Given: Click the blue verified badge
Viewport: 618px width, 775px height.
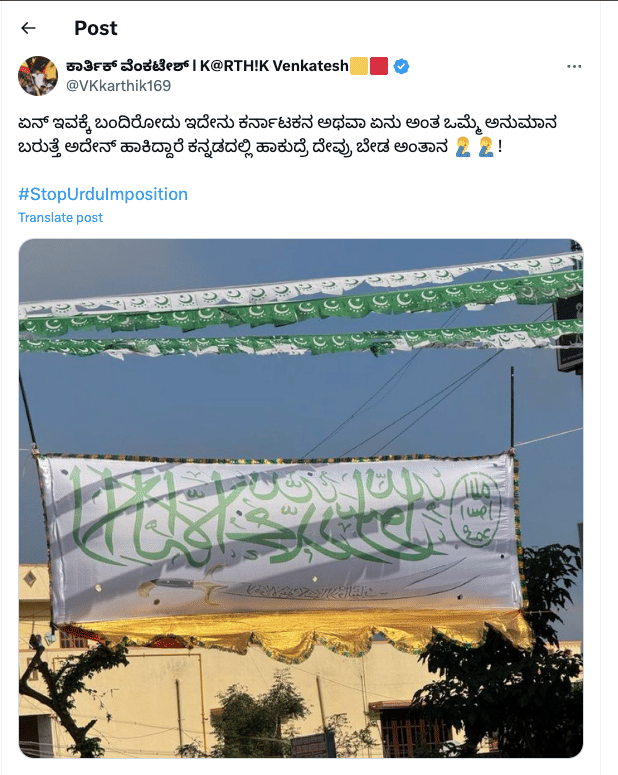Looking at the screenshot, I should click(x=401, y=66).
